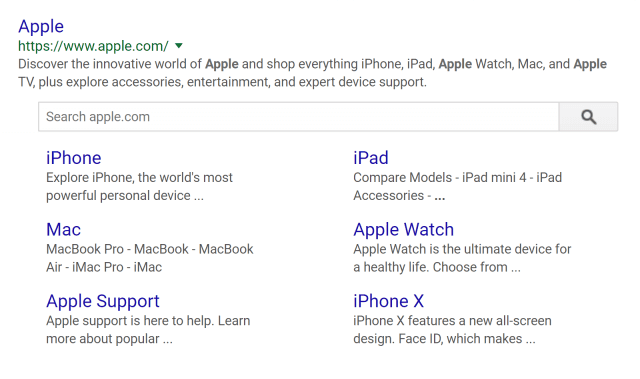Focus the Search apple.com field
The height and width of the screenshot is (379, 640).
298,117
